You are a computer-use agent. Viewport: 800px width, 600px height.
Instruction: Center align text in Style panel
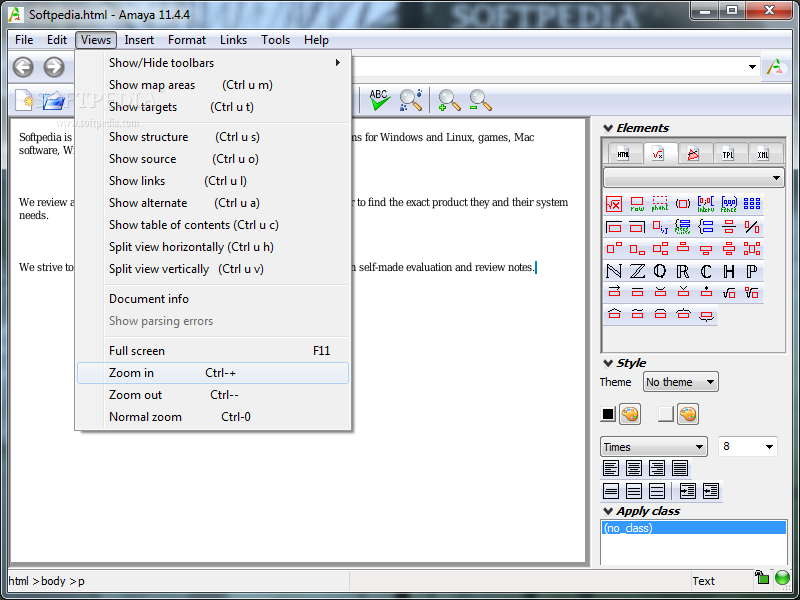point(634,468)
